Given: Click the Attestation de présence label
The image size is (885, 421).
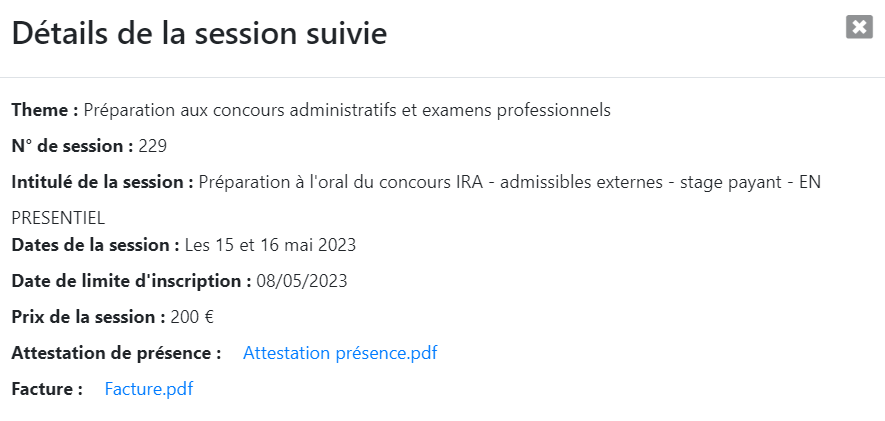Looking at the screenshot, I should click(116, 353).
